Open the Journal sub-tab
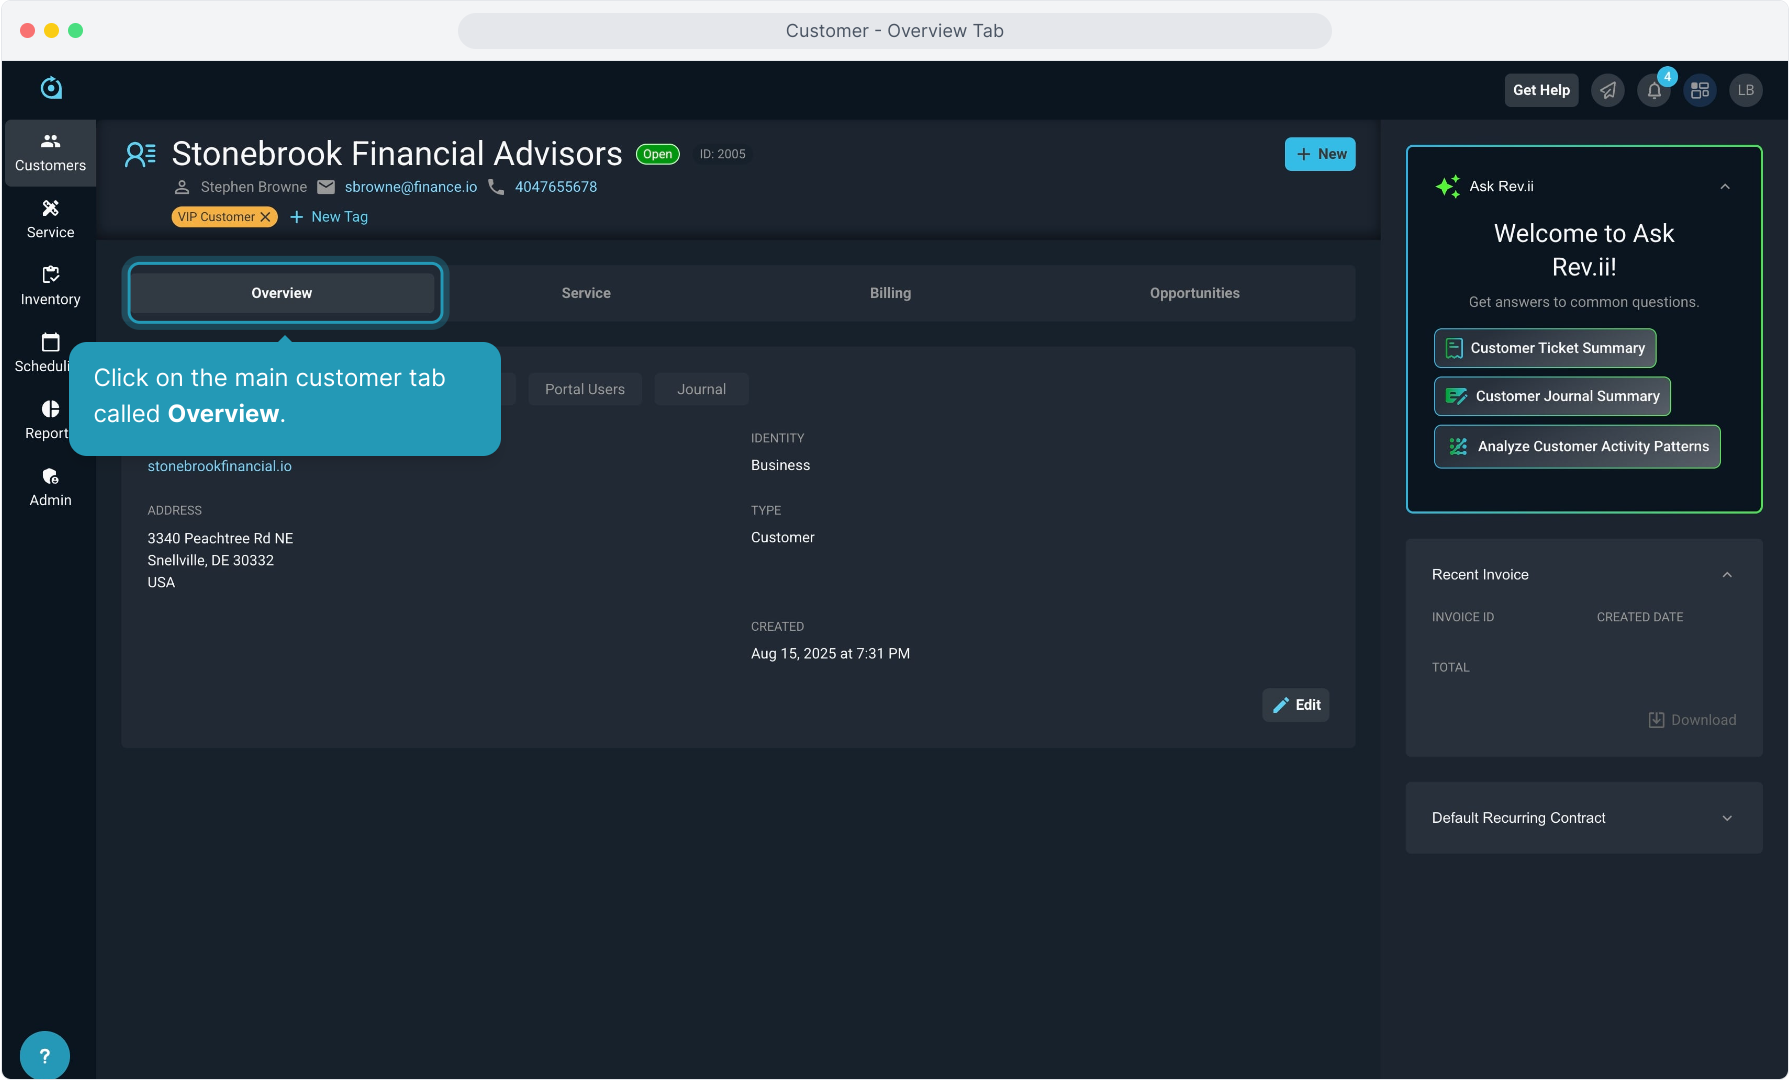Viewport: 1790px width, 1080px height. tap(701, 389)
